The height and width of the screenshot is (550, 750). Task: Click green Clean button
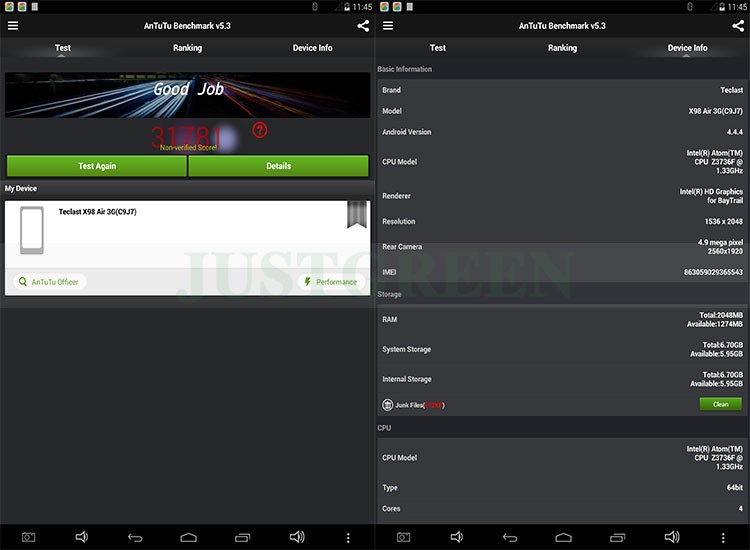pos(720,404)
